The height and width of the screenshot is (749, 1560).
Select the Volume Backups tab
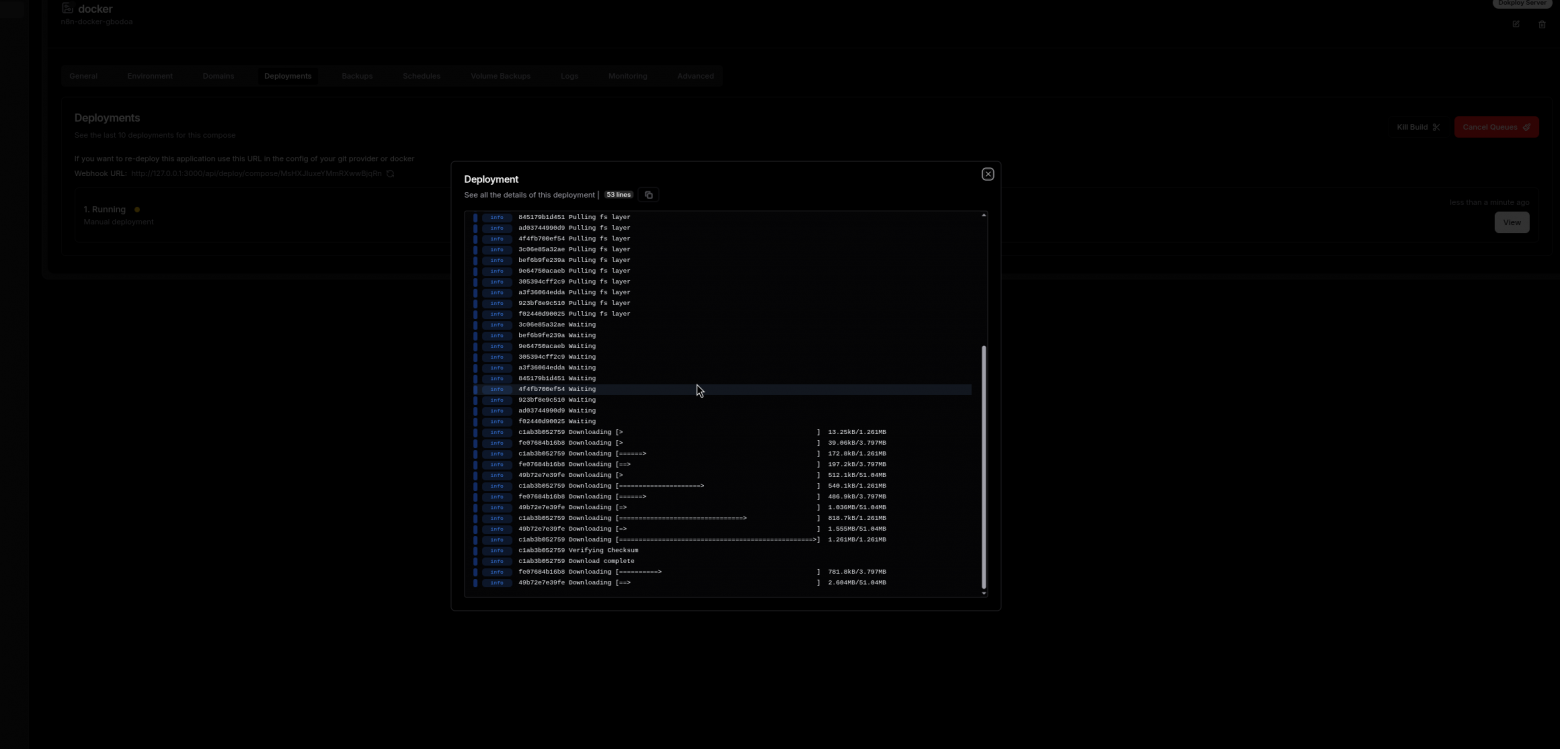pyautogui.click(x=500, y=76)
